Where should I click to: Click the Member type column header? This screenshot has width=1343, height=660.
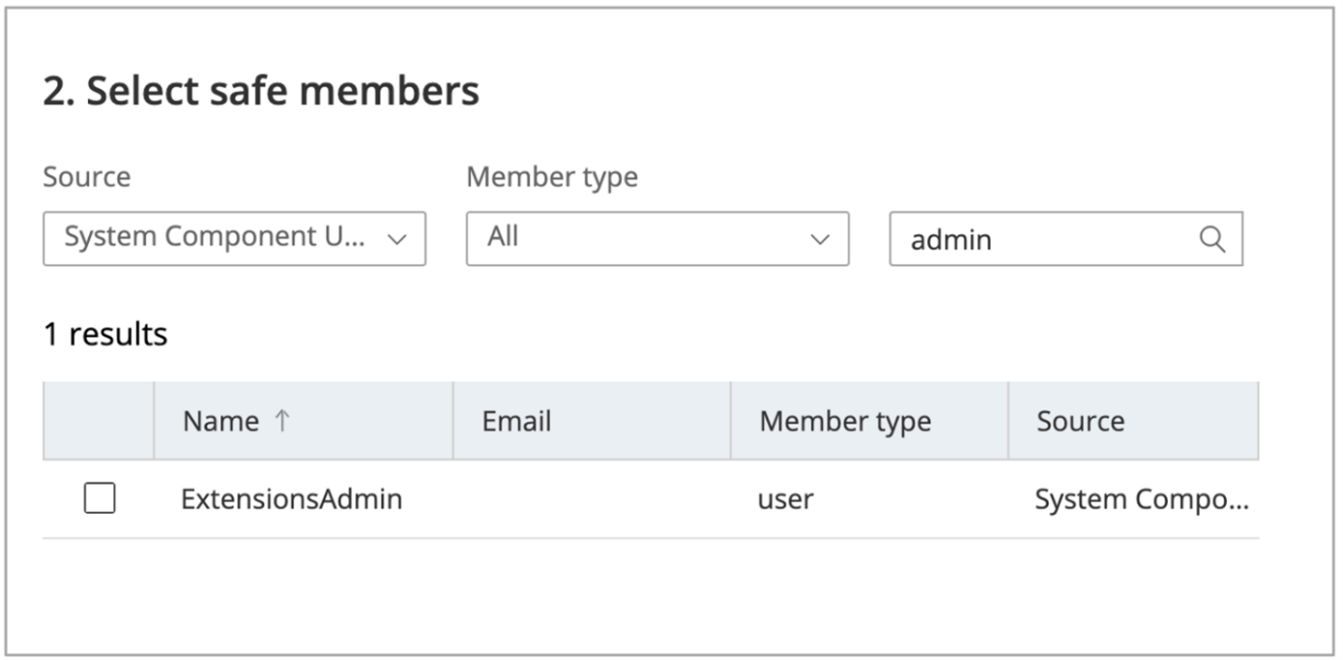(x=845, y=421)
